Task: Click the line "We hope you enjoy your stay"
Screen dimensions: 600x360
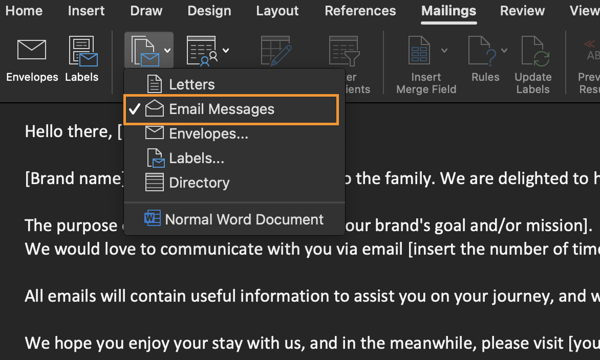Action: (x=312, y=343)
